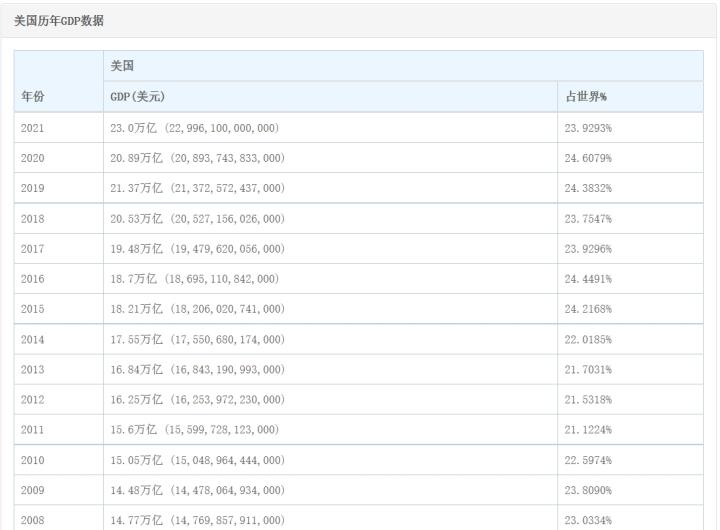Select the 2010 year cell
The width and height of the screenshot is (720, 530).
pyautogui.click(x=32, y=460)
